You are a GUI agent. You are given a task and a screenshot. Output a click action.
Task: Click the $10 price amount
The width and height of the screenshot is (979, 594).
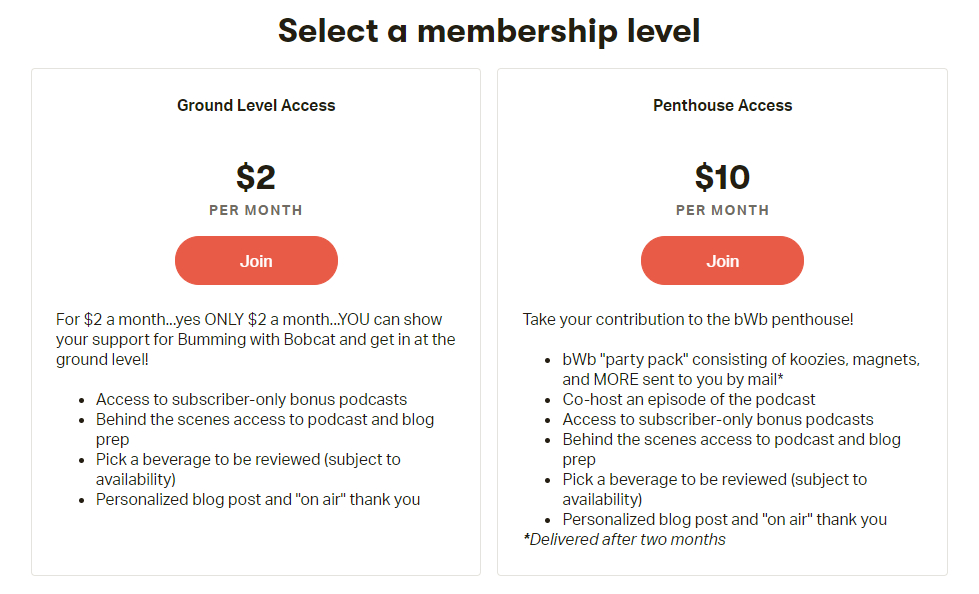click(x=722, y=177)
